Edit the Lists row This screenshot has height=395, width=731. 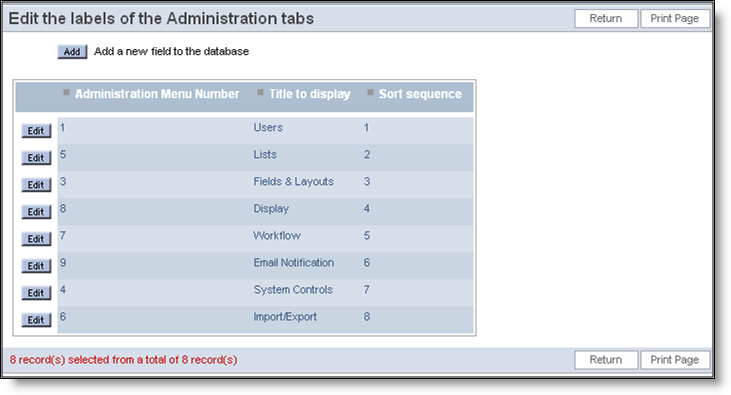(x=36, y=158)
